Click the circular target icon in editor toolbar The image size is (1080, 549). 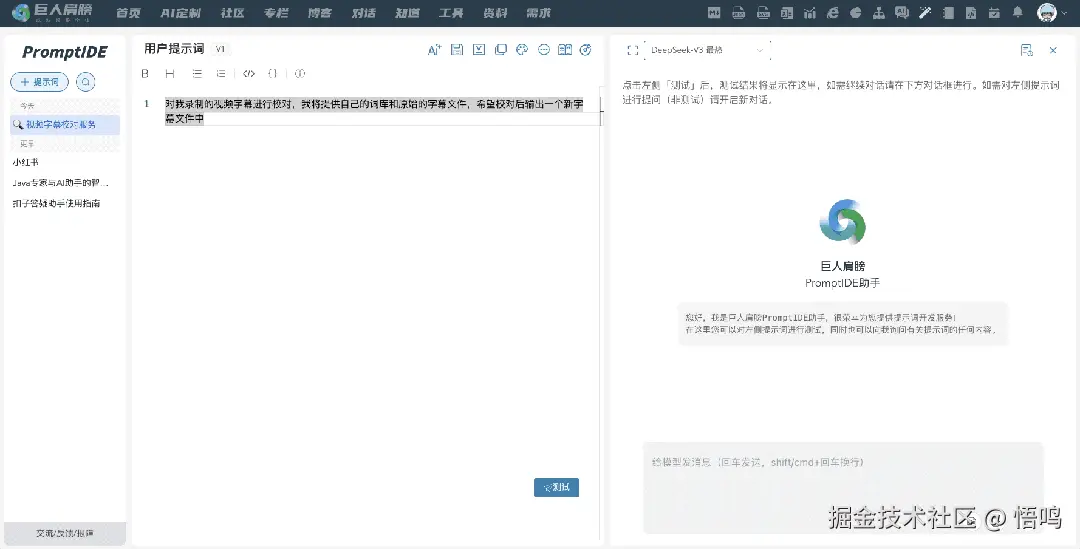coord(585,50)
